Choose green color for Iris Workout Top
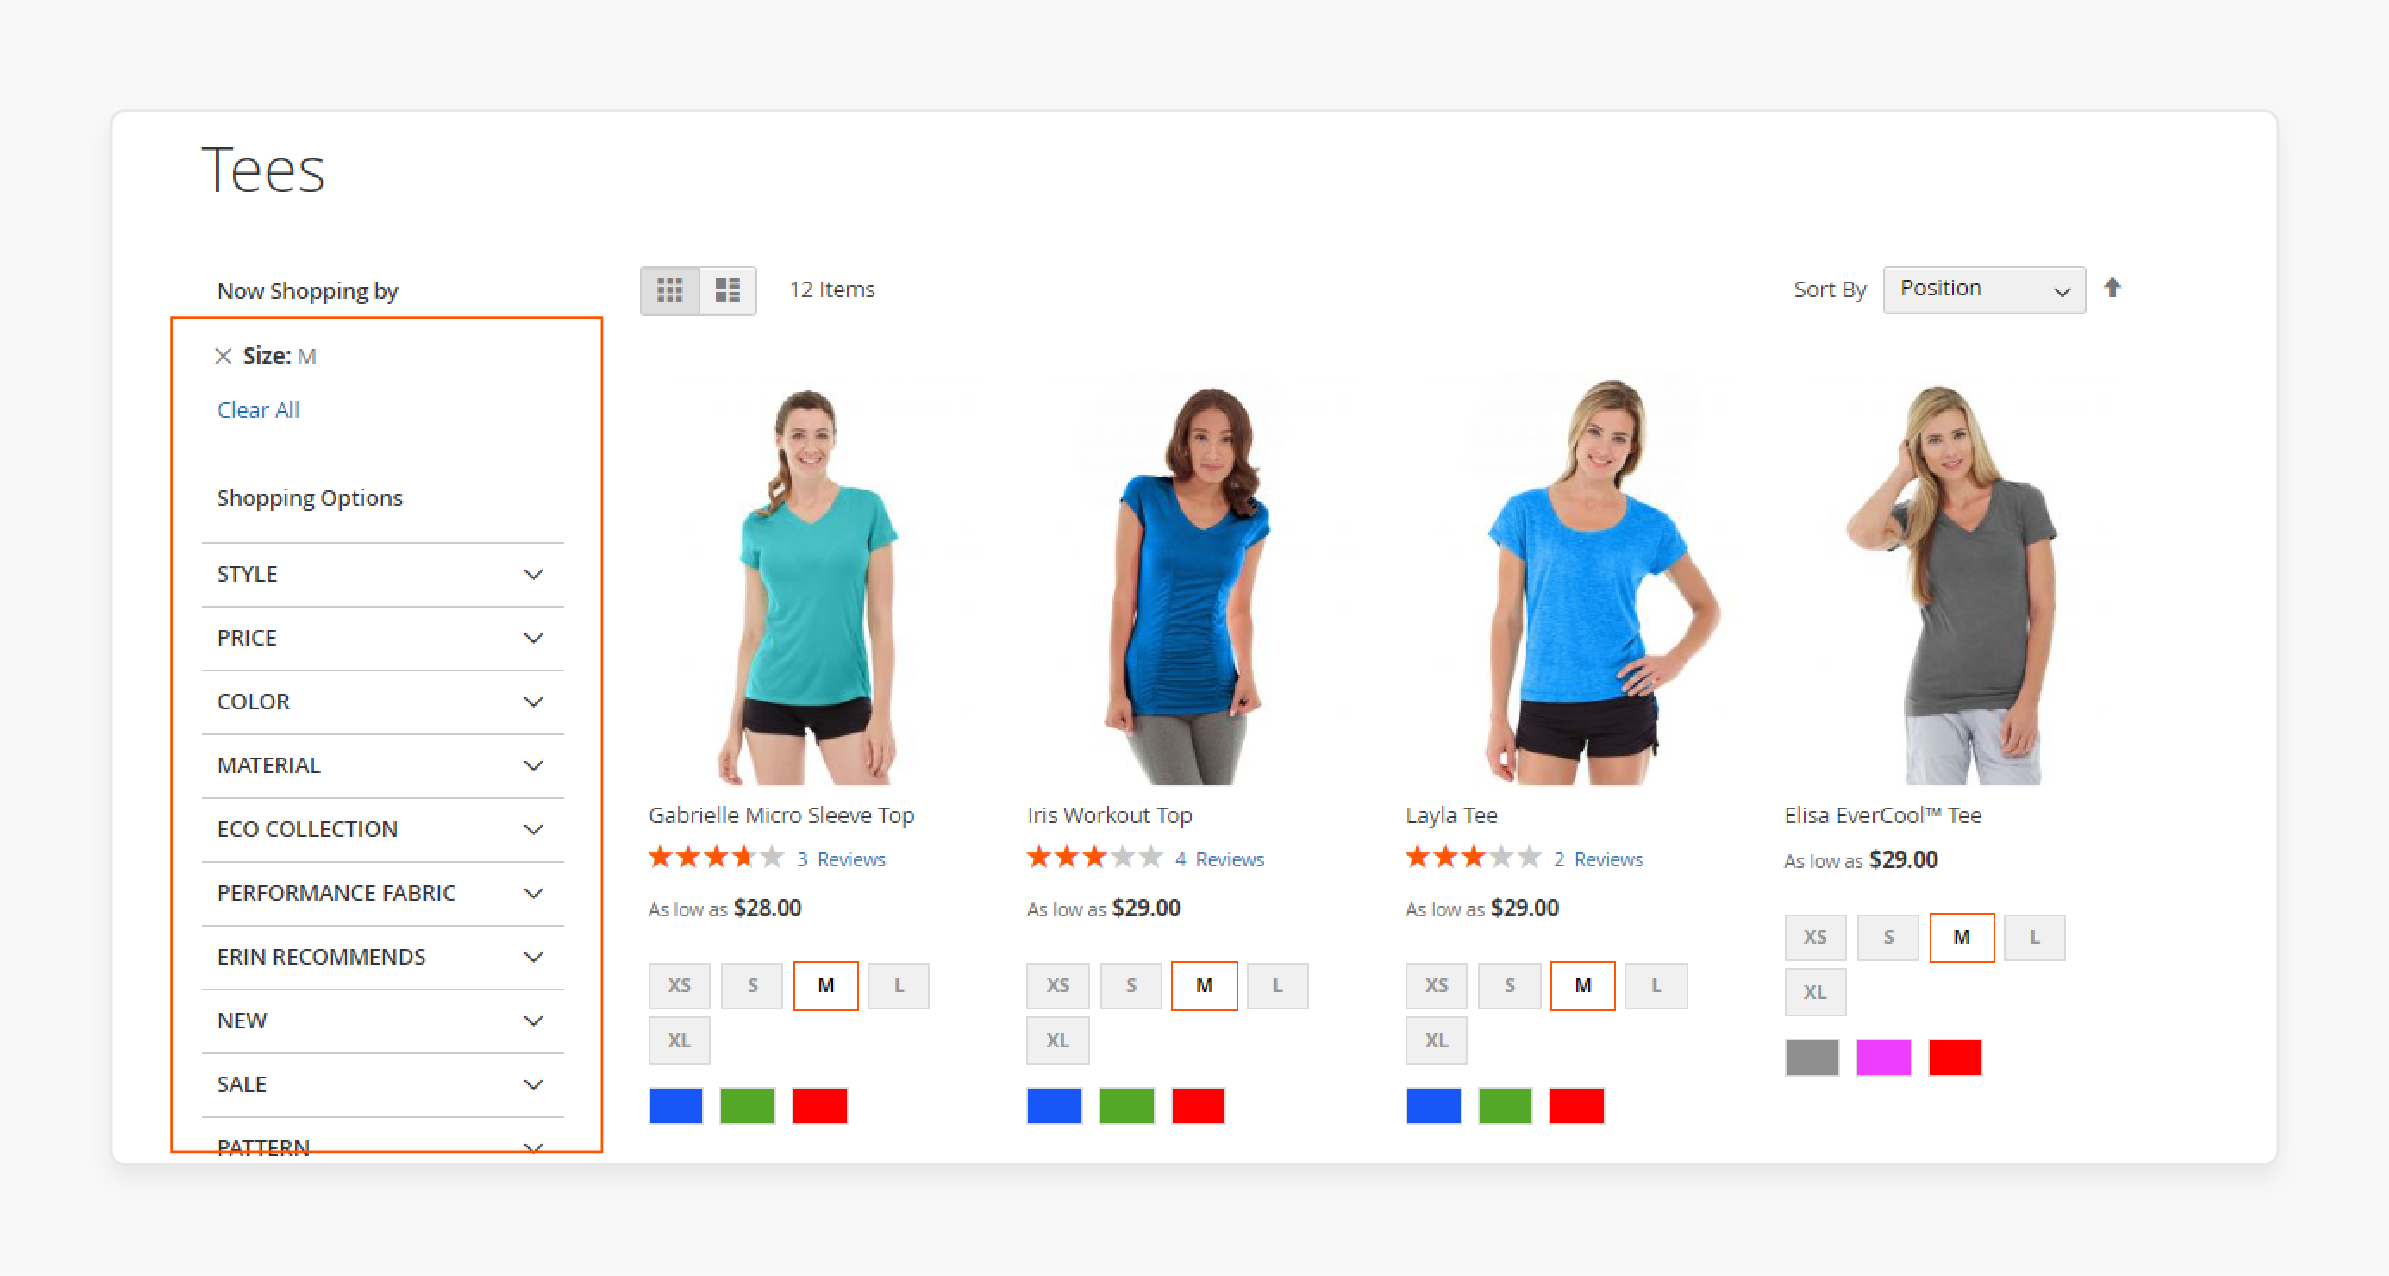 pyautogui.click(x=1127, y=1106)
